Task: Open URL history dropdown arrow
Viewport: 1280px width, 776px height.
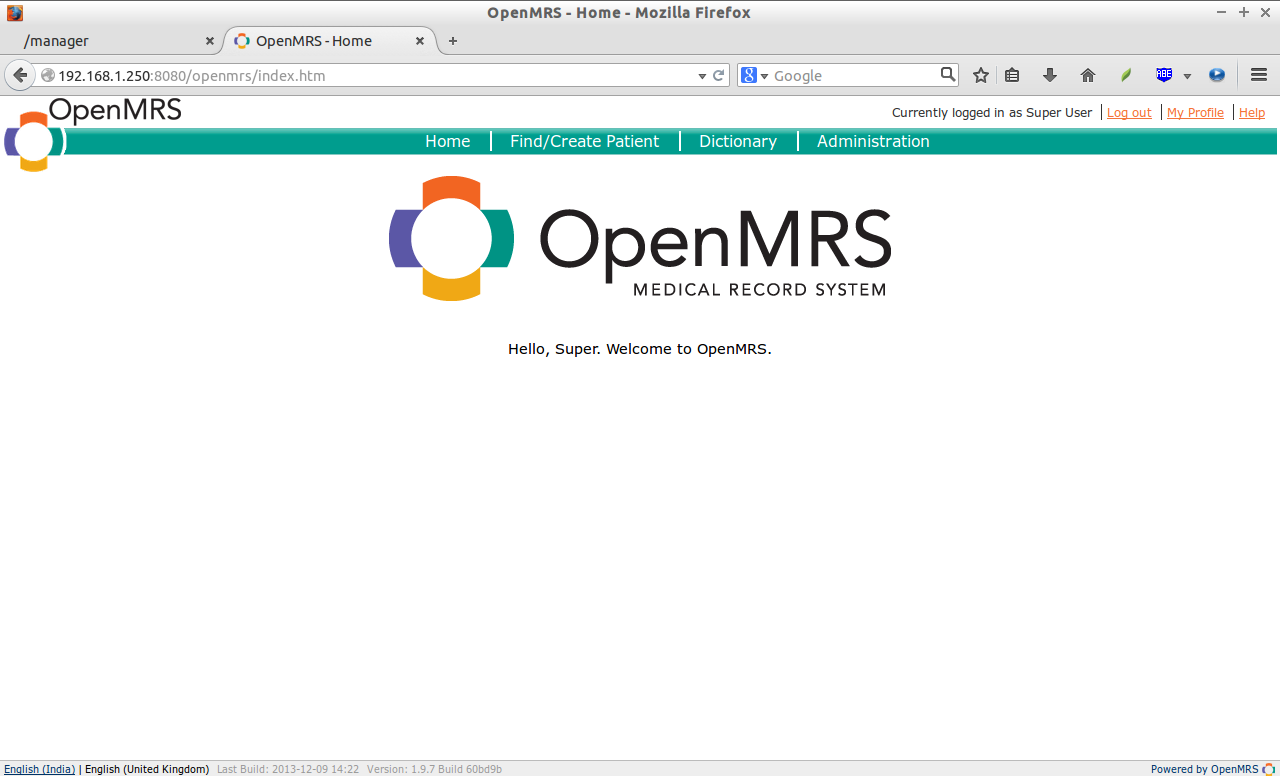Action: (702, 76)
